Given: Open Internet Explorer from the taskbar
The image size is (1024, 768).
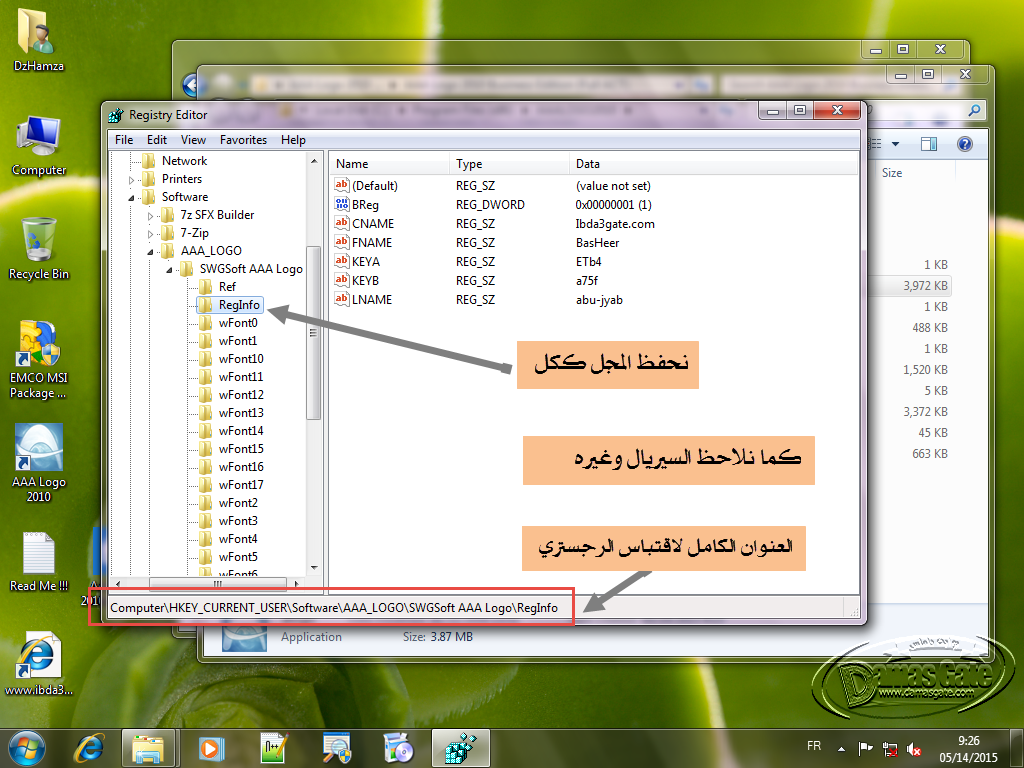Looking at the screenshot, I should 89,748.
